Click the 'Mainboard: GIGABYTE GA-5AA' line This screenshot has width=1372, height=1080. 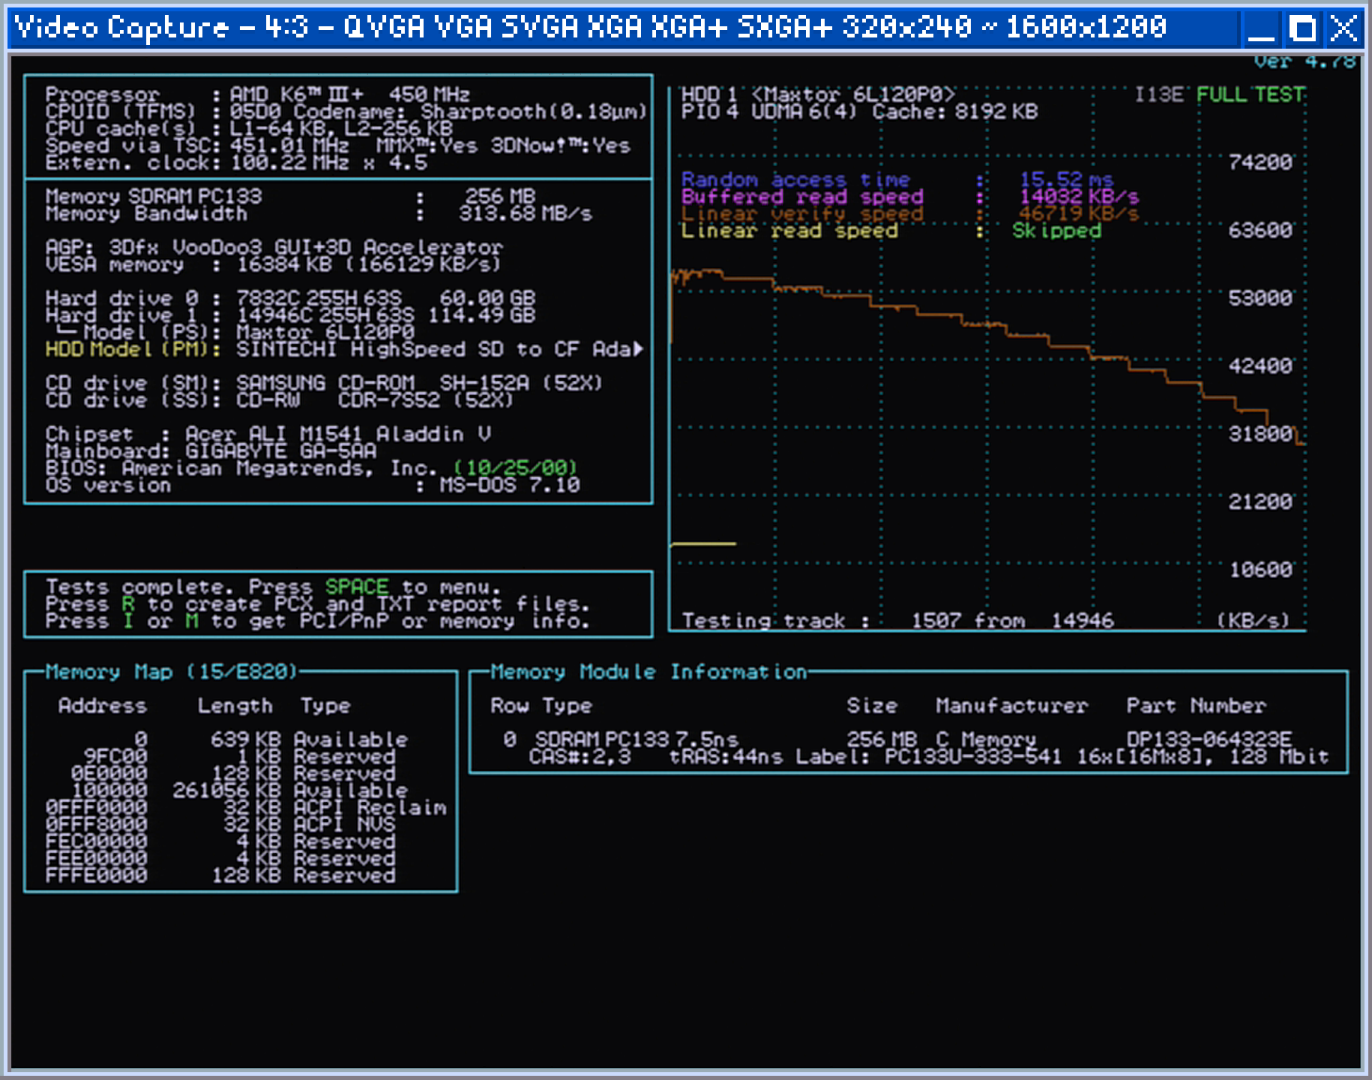pos(211,451)
